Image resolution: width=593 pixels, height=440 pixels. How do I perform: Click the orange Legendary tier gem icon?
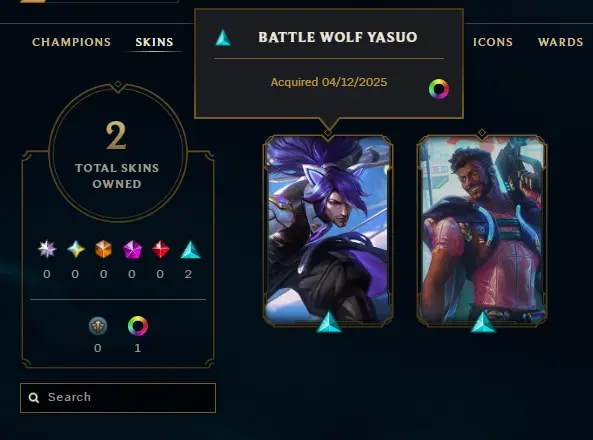click(x=104, y=249)
